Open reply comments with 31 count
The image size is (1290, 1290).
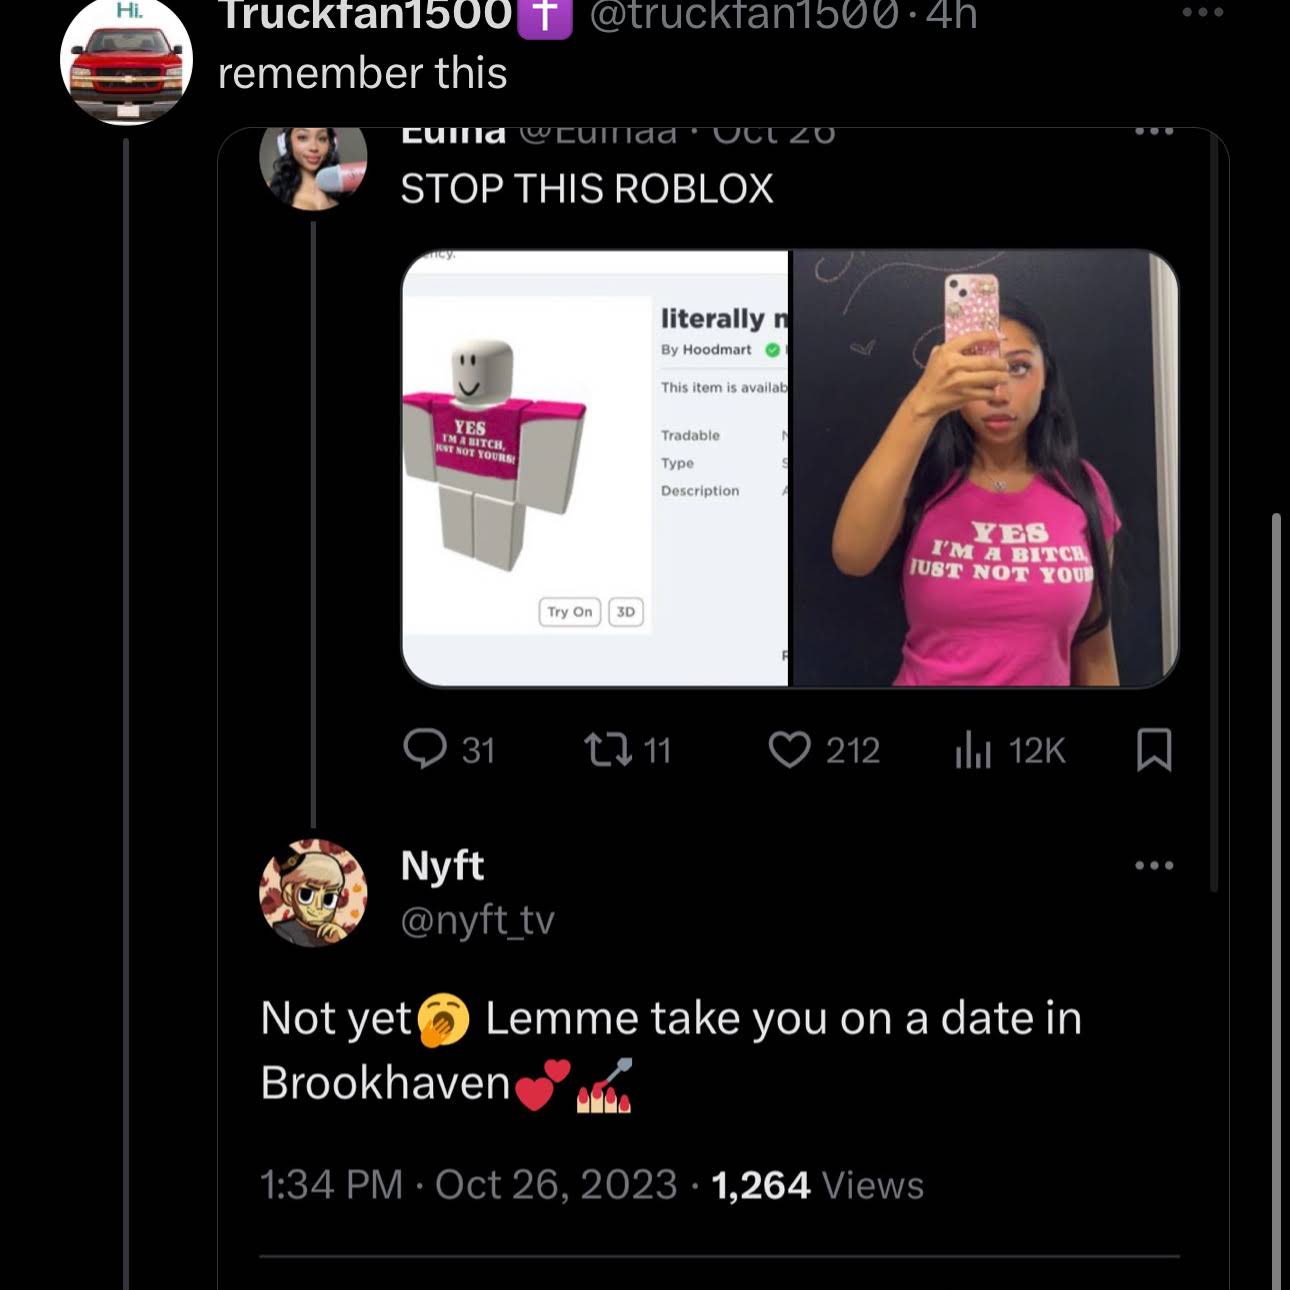450,750
